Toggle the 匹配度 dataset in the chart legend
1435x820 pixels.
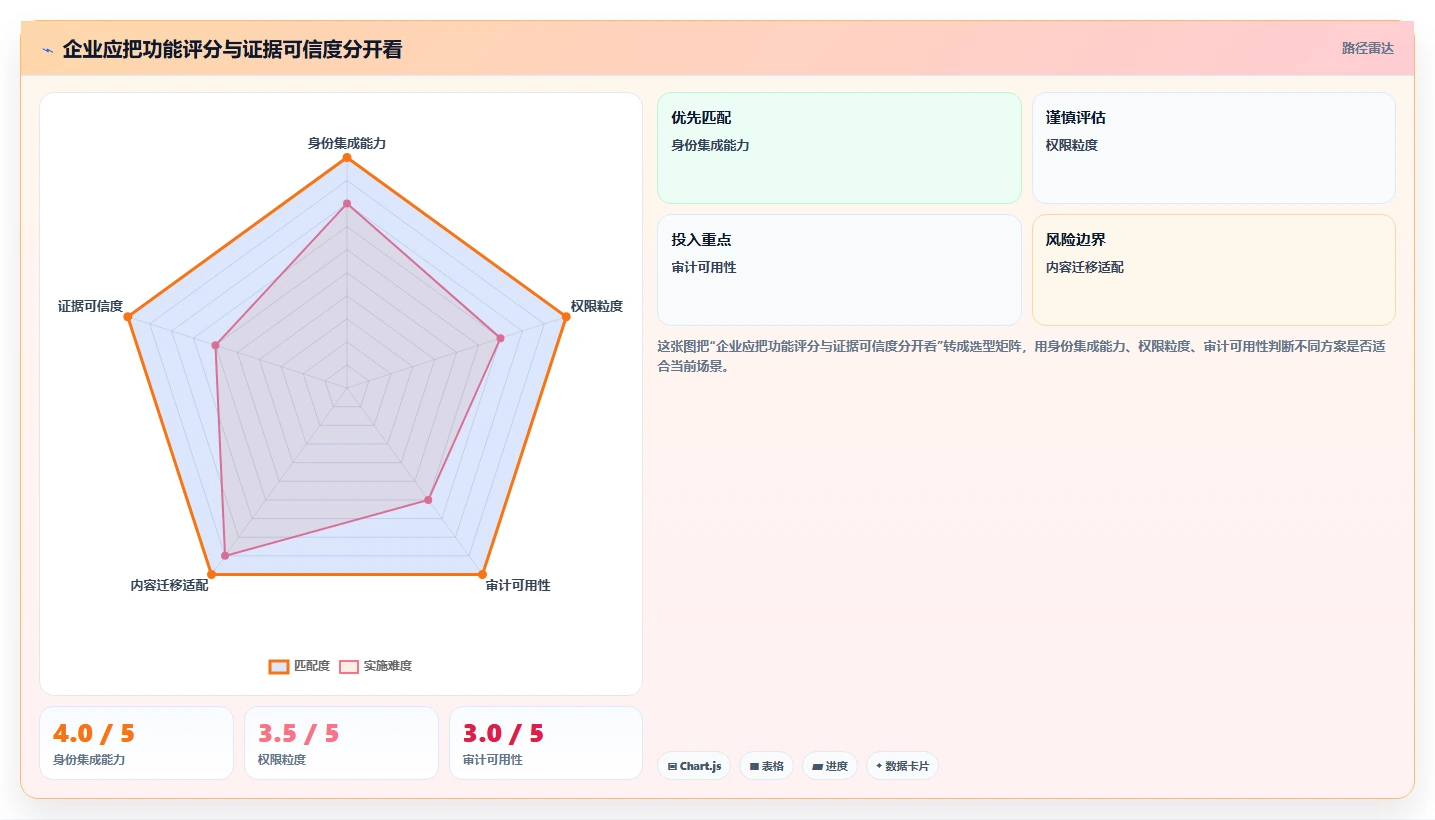tap(299, 666)
